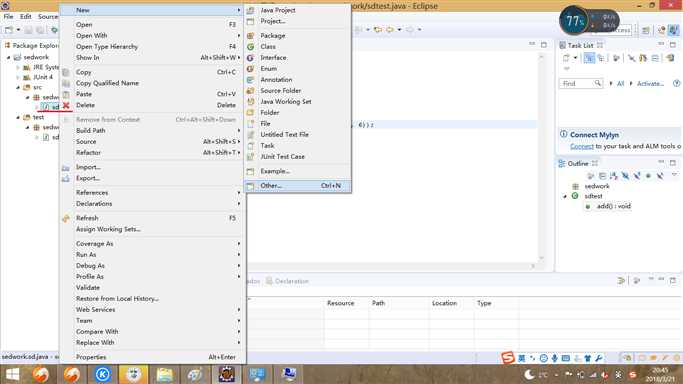
Task: Select add() : void in Outline
Action: (613, 206)
